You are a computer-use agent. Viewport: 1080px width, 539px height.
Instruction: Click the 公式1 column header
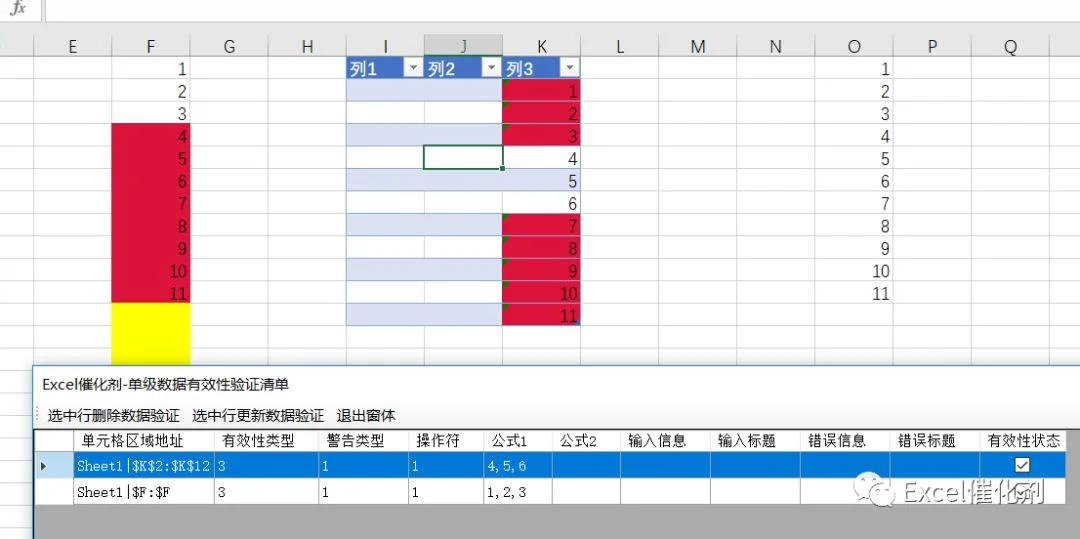(x=517, y=441)
